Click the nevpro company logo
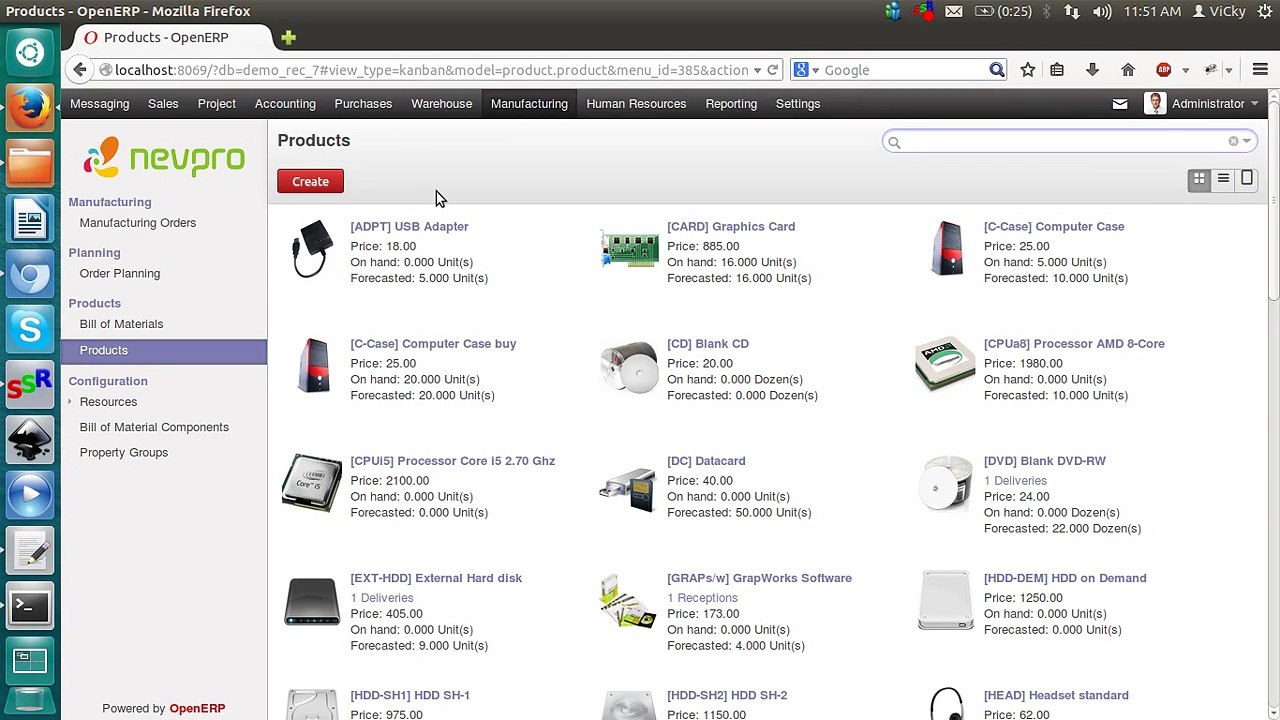The height and width of the screenshot is (720, 1280). 164,157
